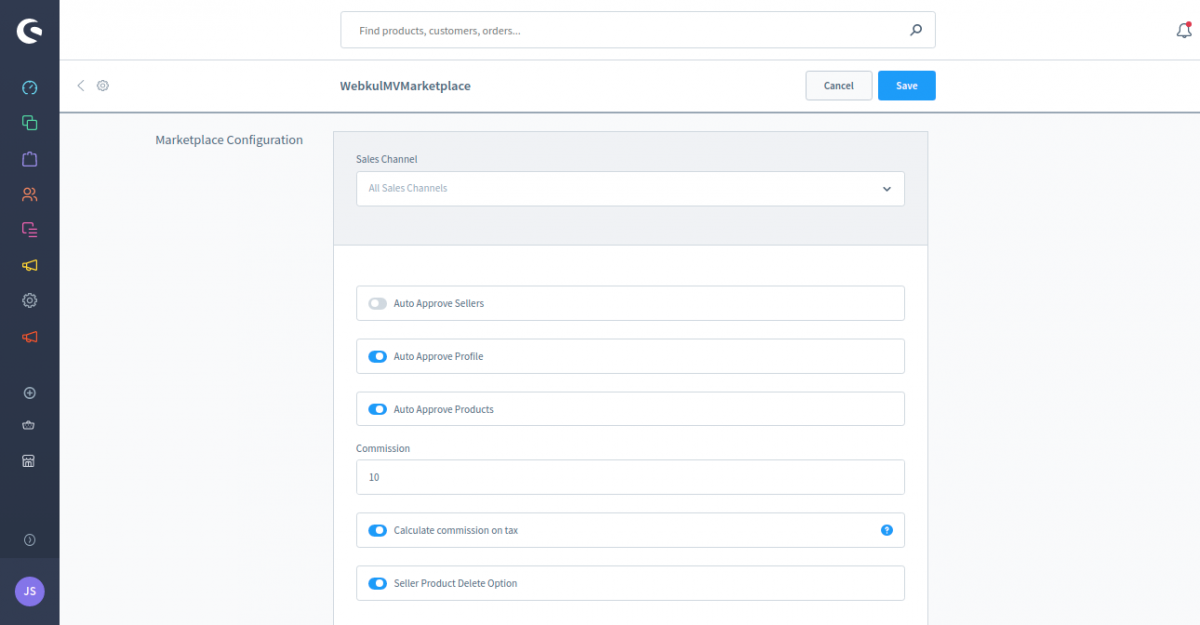Image resolution: width=1200 pixels, height=625 pixels.
Task: Select the Marketing megaphone icon
Action: pos(29,264)
